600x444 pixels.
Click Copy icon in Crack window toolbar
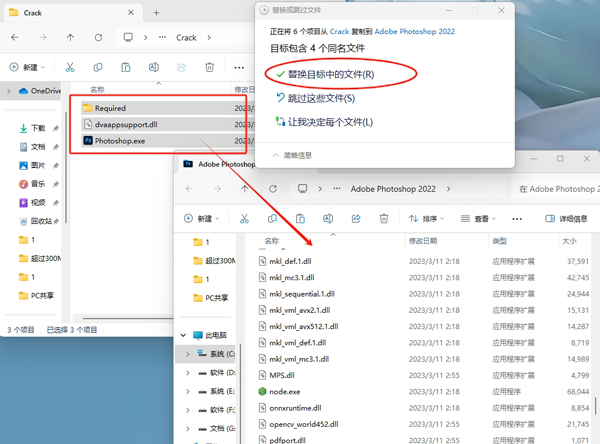tap(98, 67)
